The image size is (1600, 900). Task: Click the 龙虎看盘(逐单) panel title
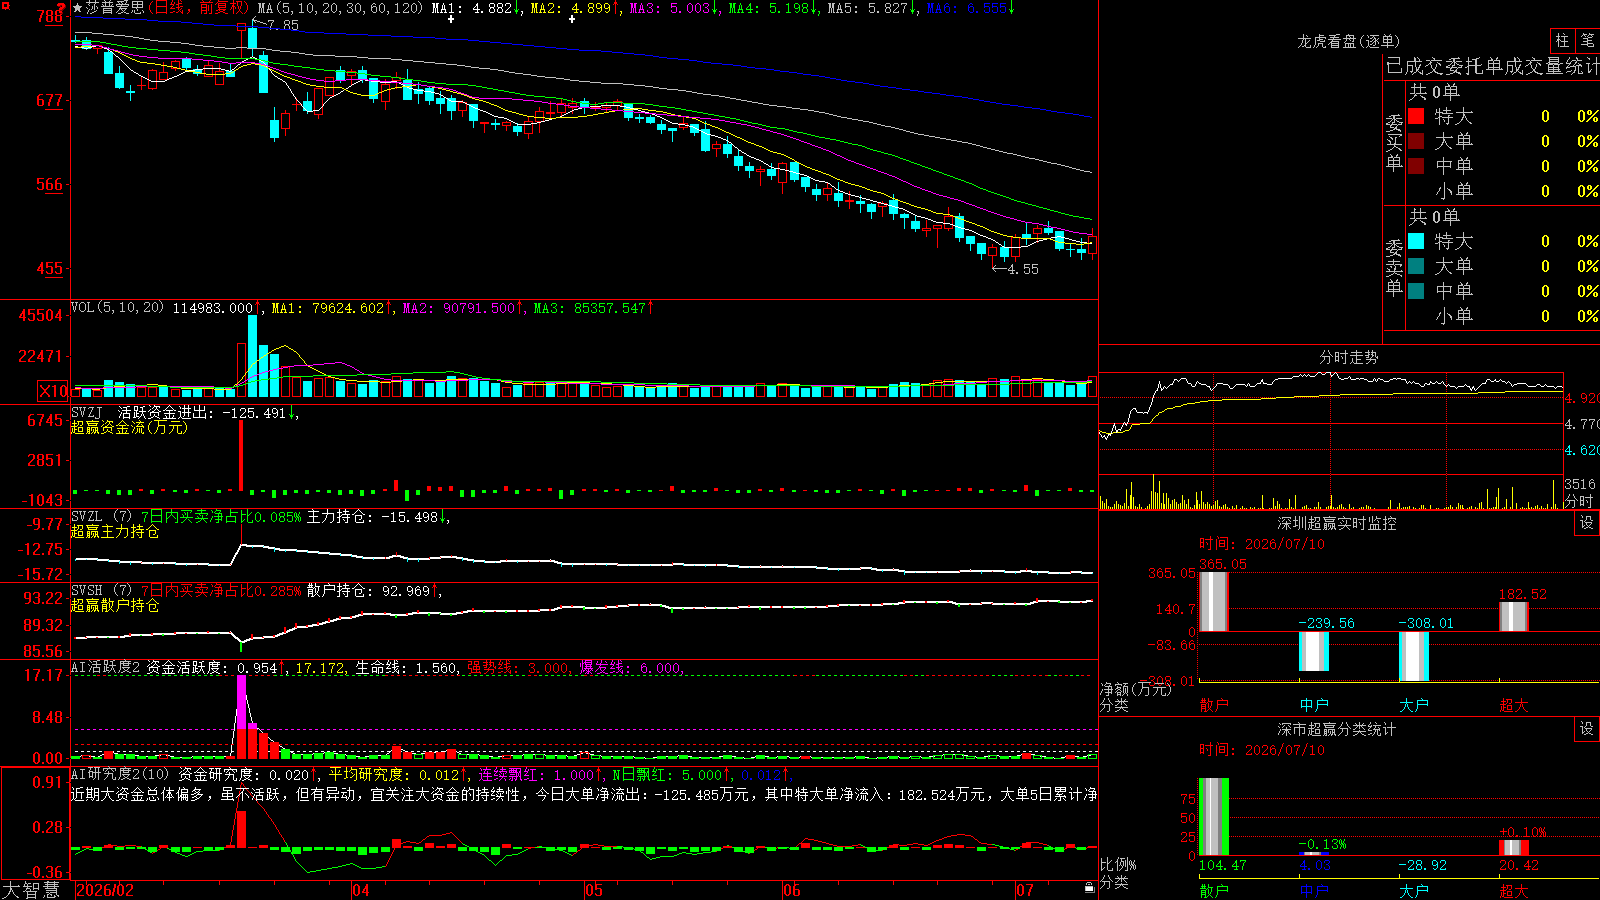point(1349,41)
